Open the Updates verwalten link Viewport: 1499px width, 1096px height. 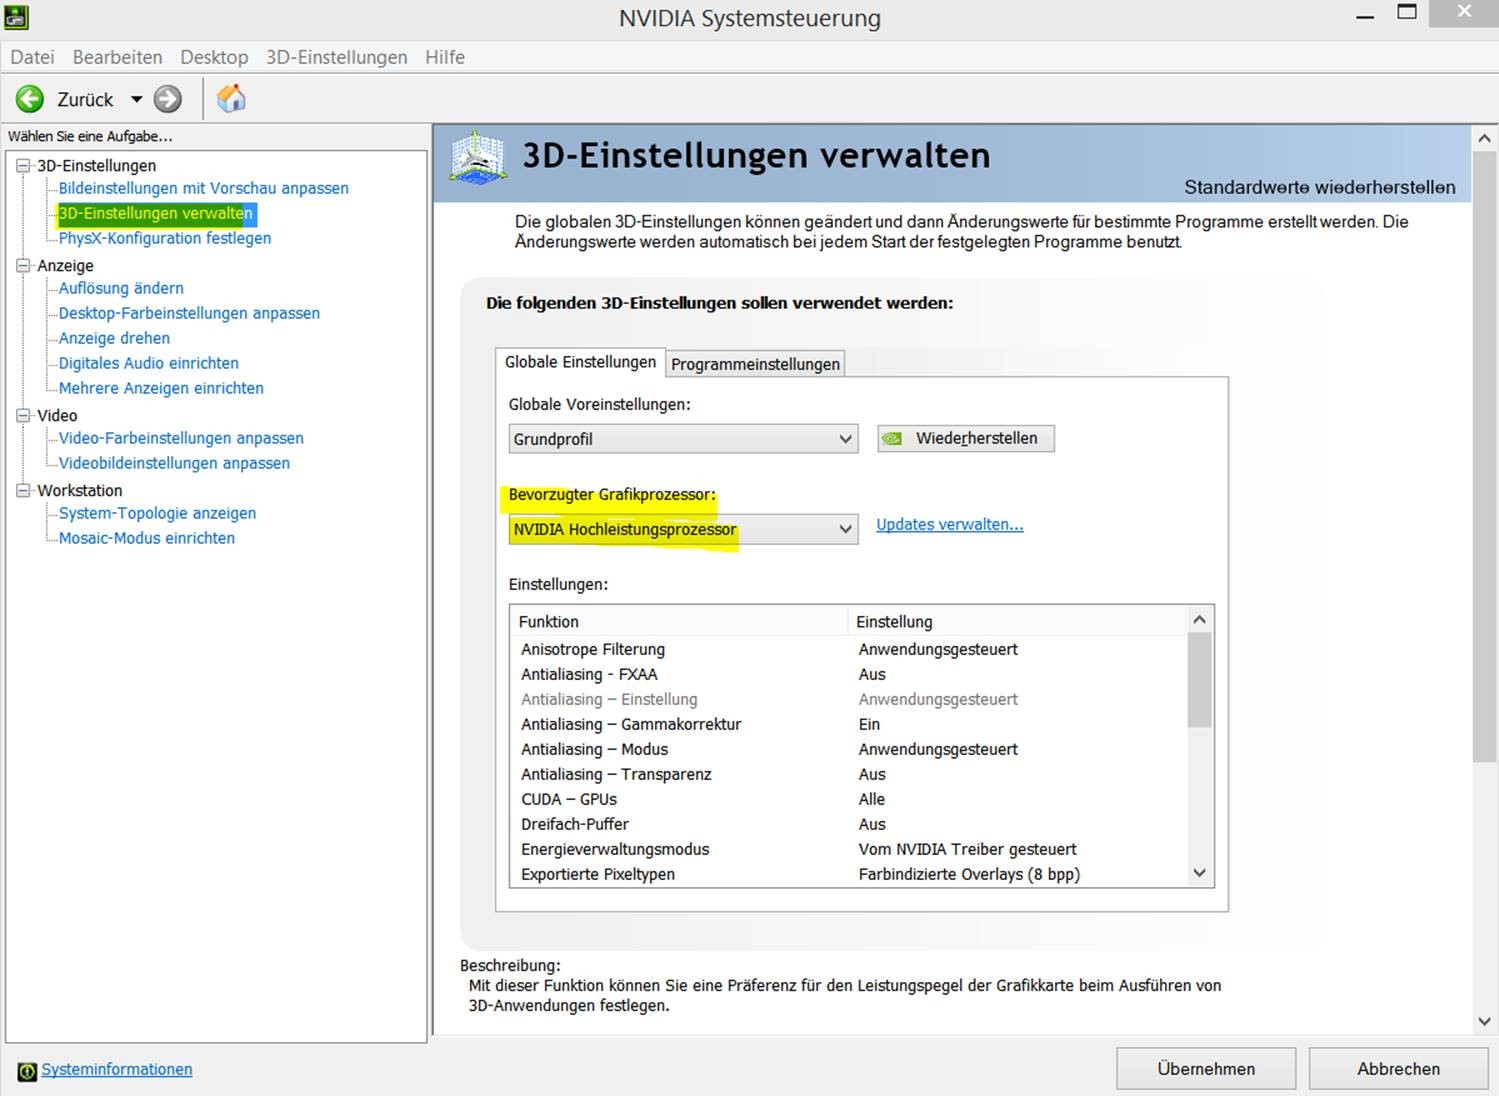coord(949,525)
